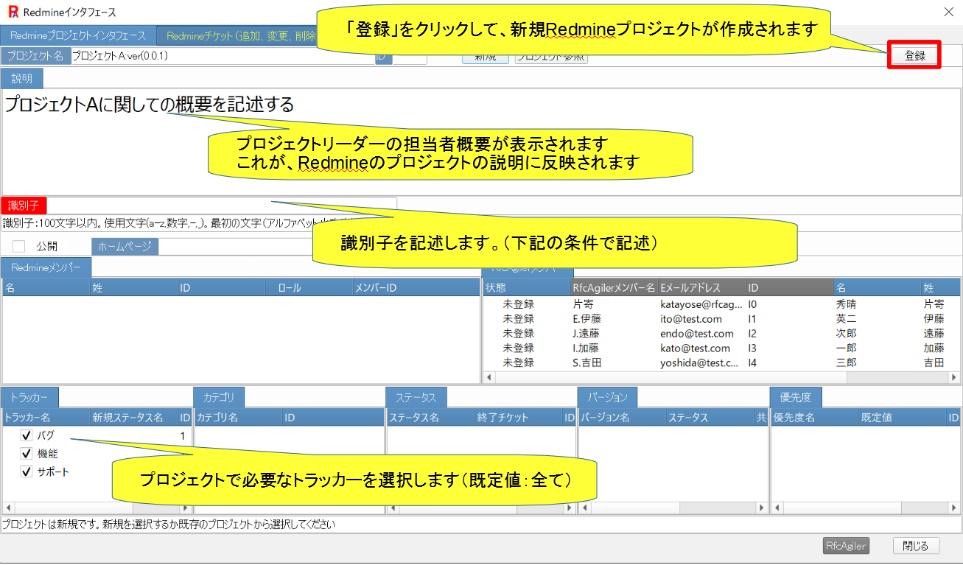The height and width of the screenshot is (565, 963).
Task: Click the 登録 register button
Action: 914,55
